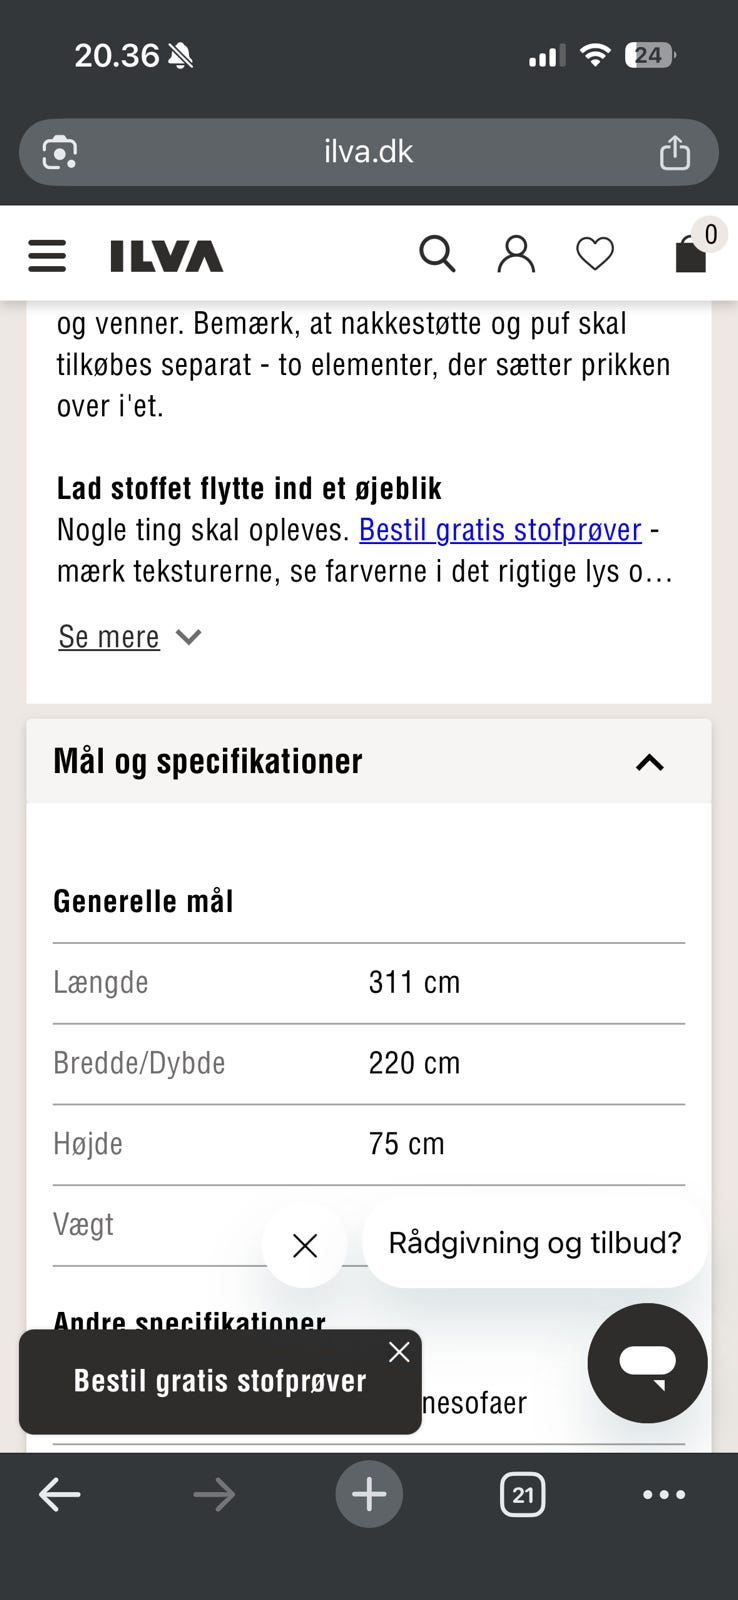Close the Bestil gratis stofprøver banner
The image size is (738, 1600).
point(399,1351)
